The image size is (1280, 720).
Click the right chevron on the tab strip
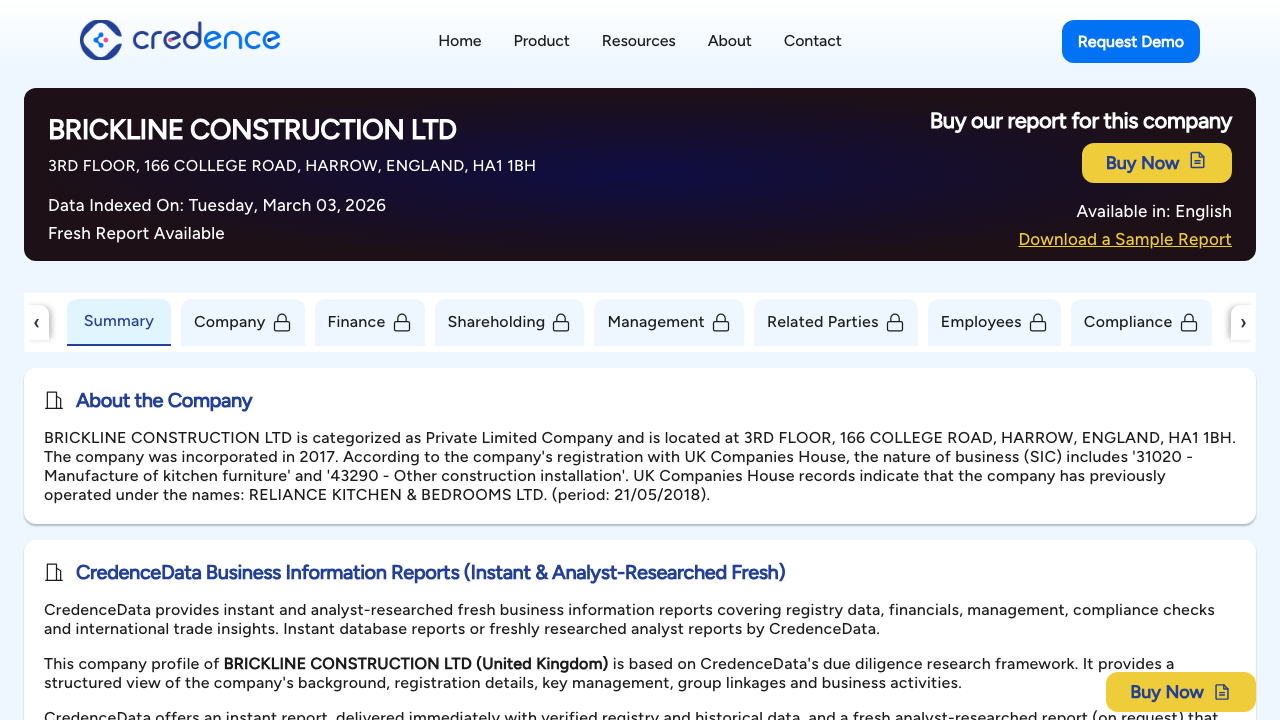(x=1243, y=322)
